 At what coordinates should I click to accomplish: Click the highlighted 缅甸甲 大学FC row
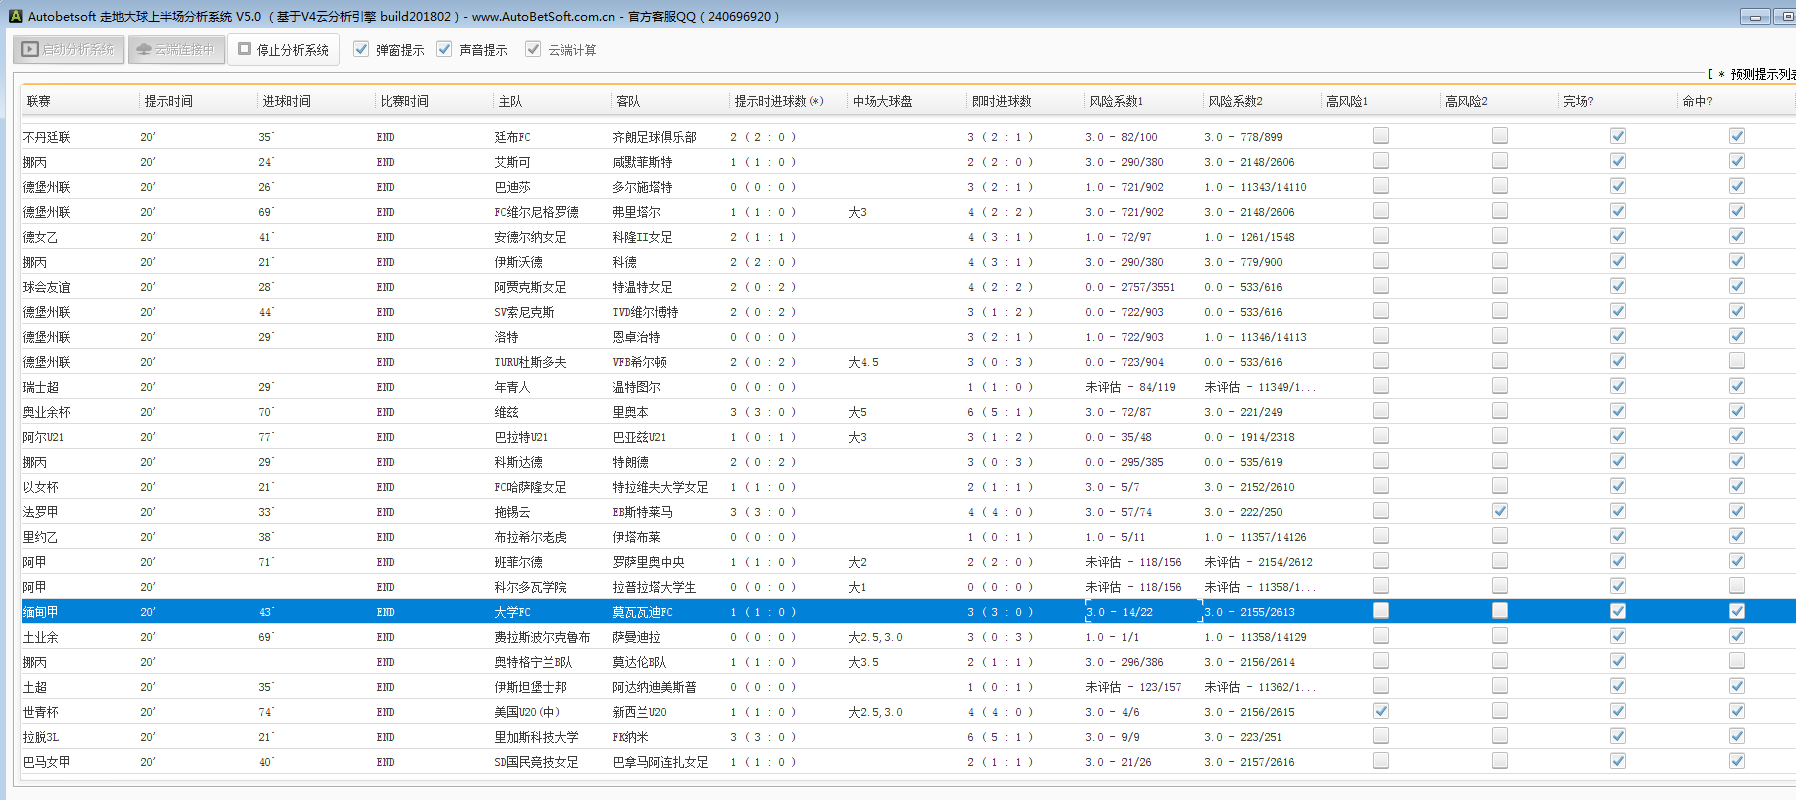click(513, 612)
